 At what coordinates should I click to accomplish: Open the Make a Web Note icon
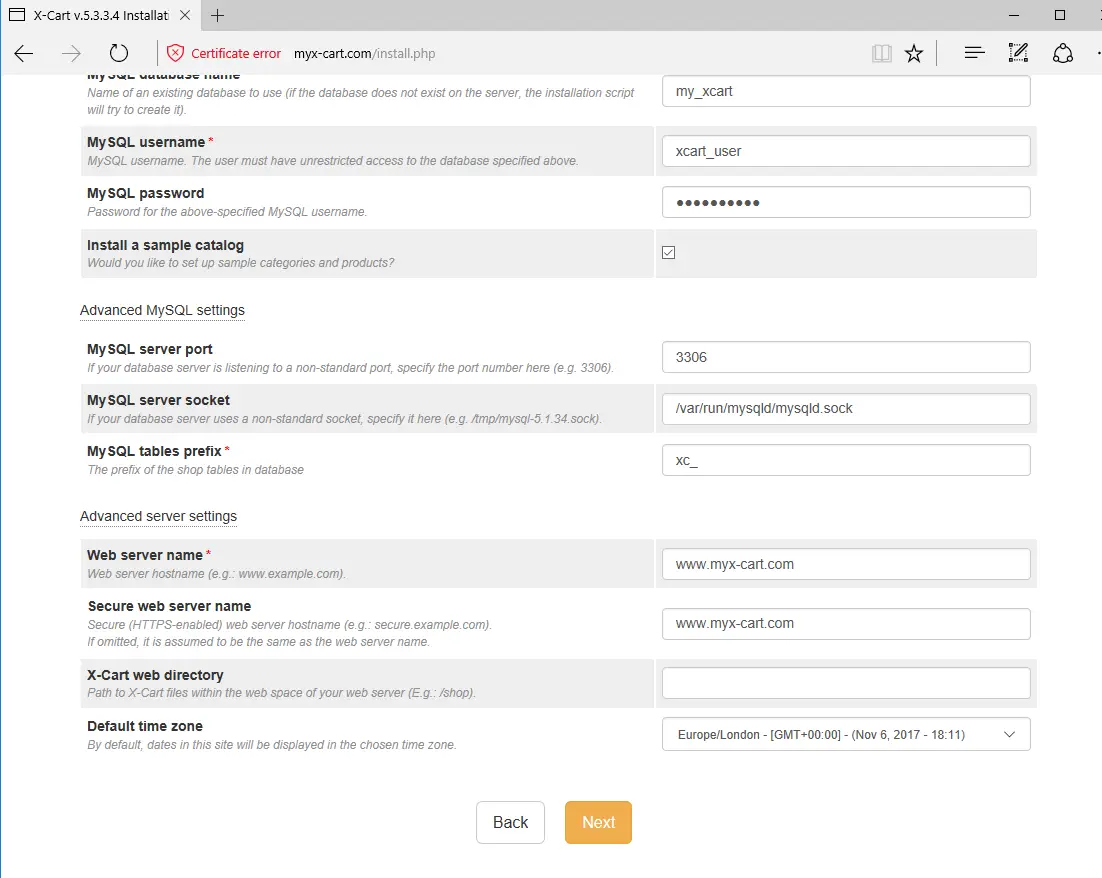point(1018,53)
